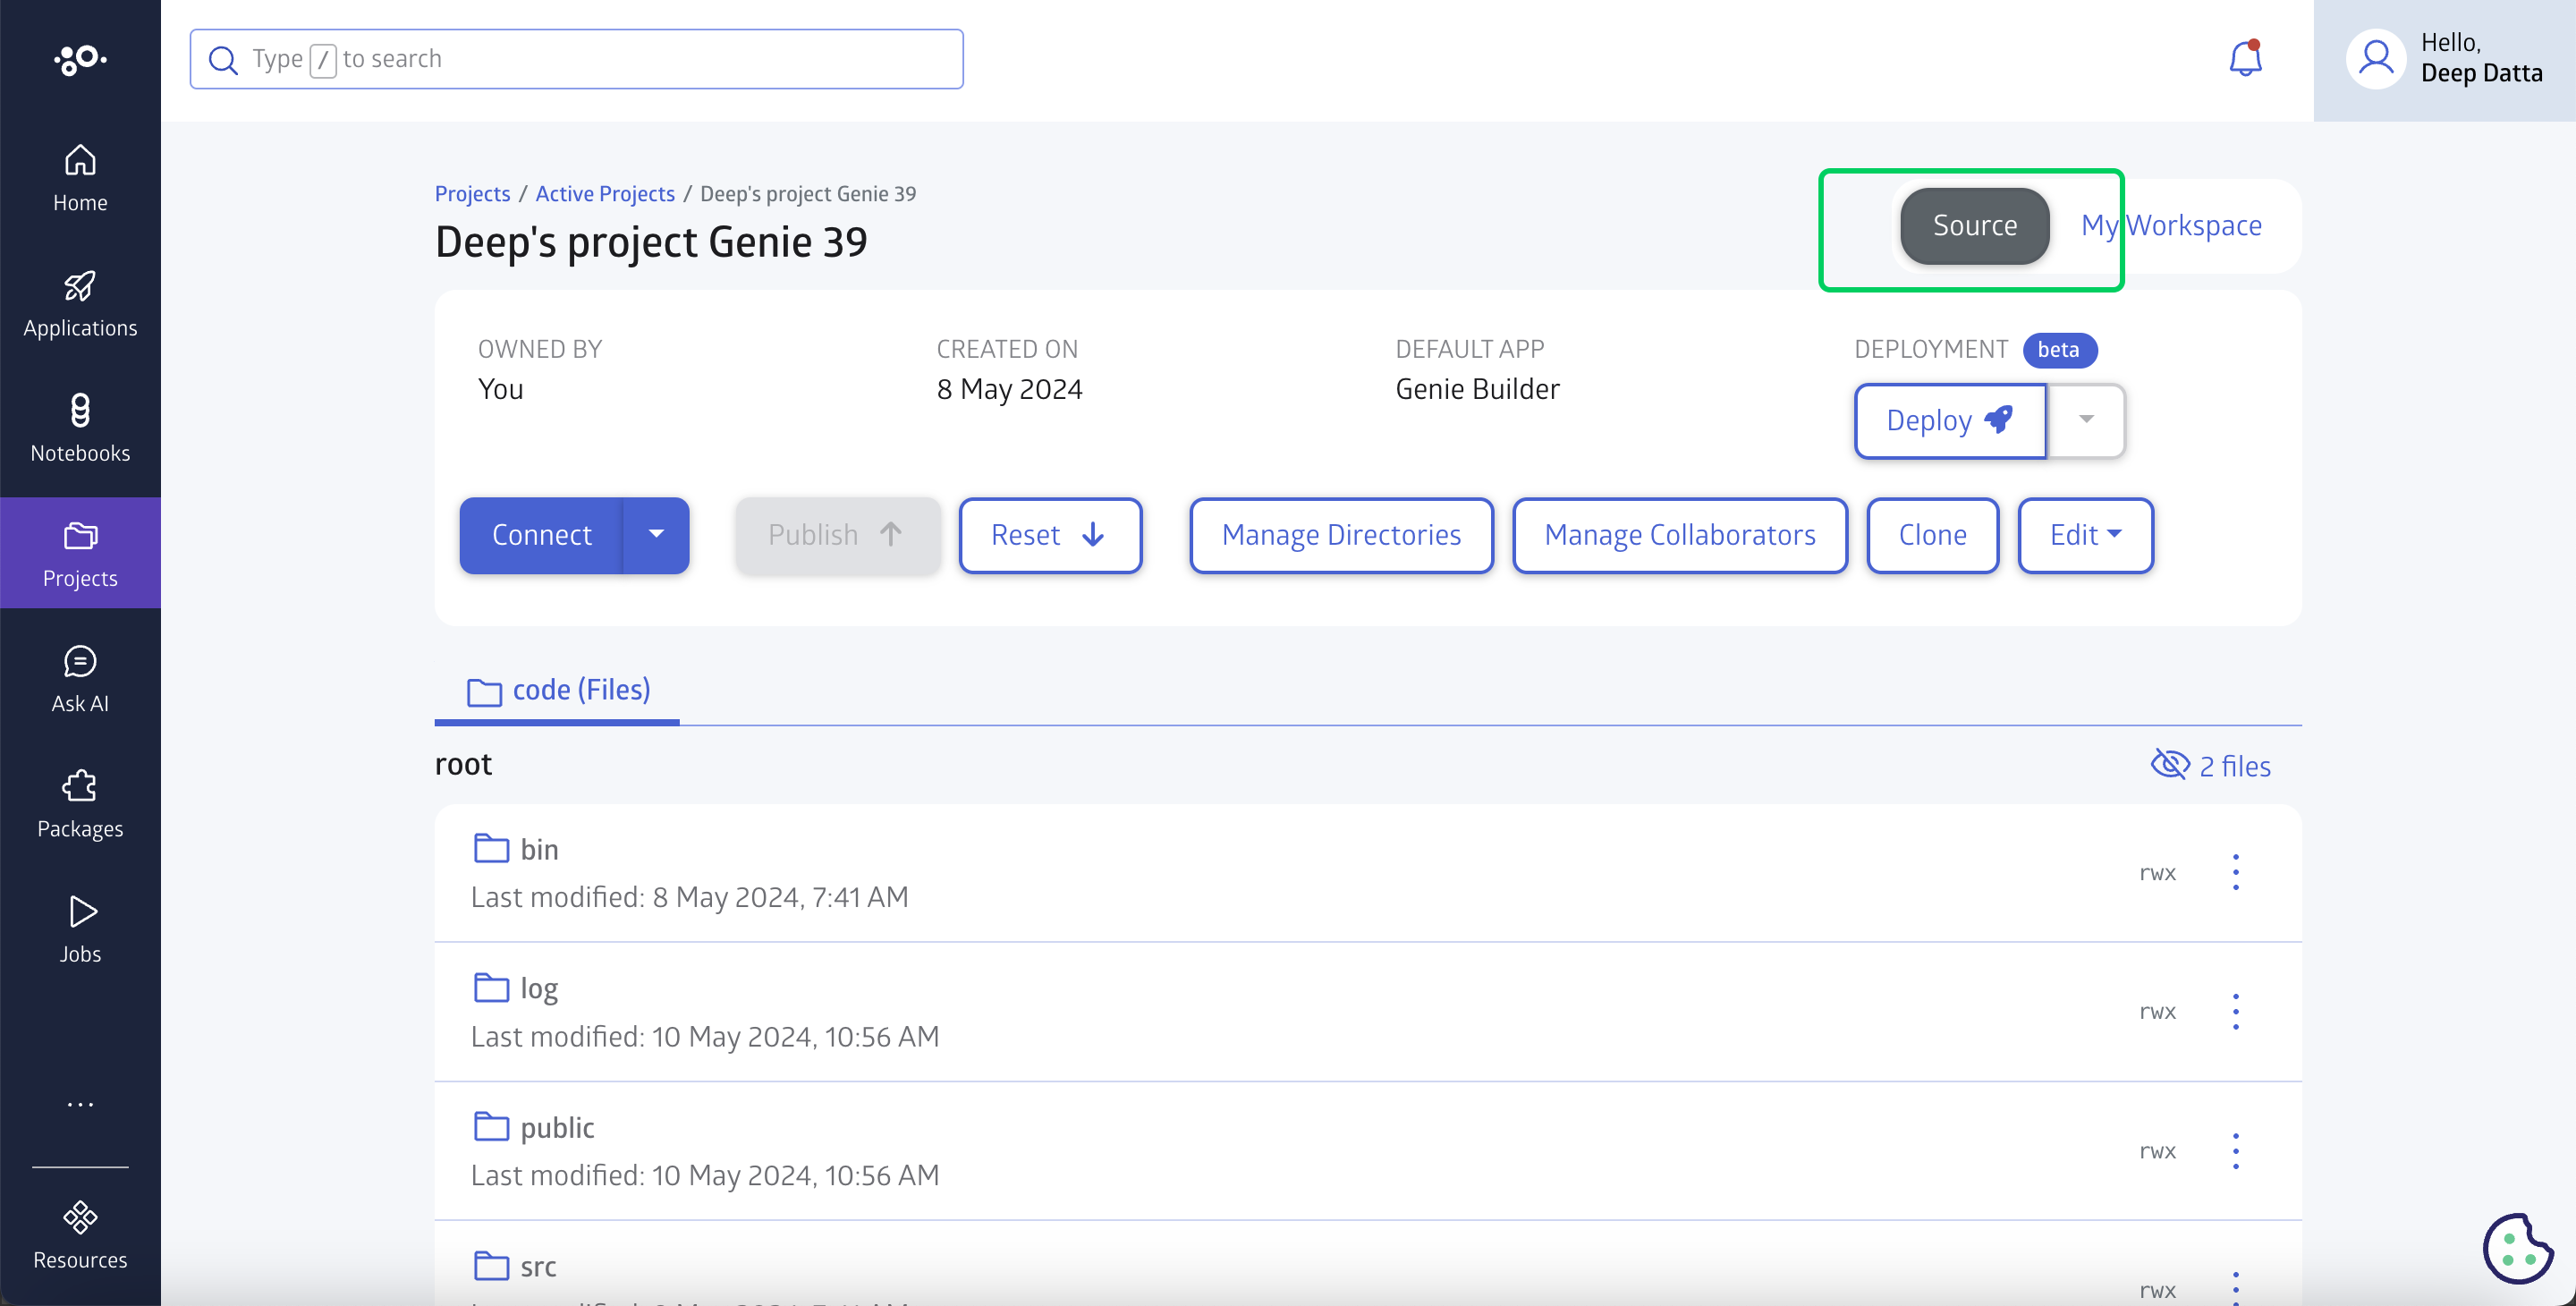Open the three-dot menu for log
2576x1306 pixels.
click(2236, 1011)
